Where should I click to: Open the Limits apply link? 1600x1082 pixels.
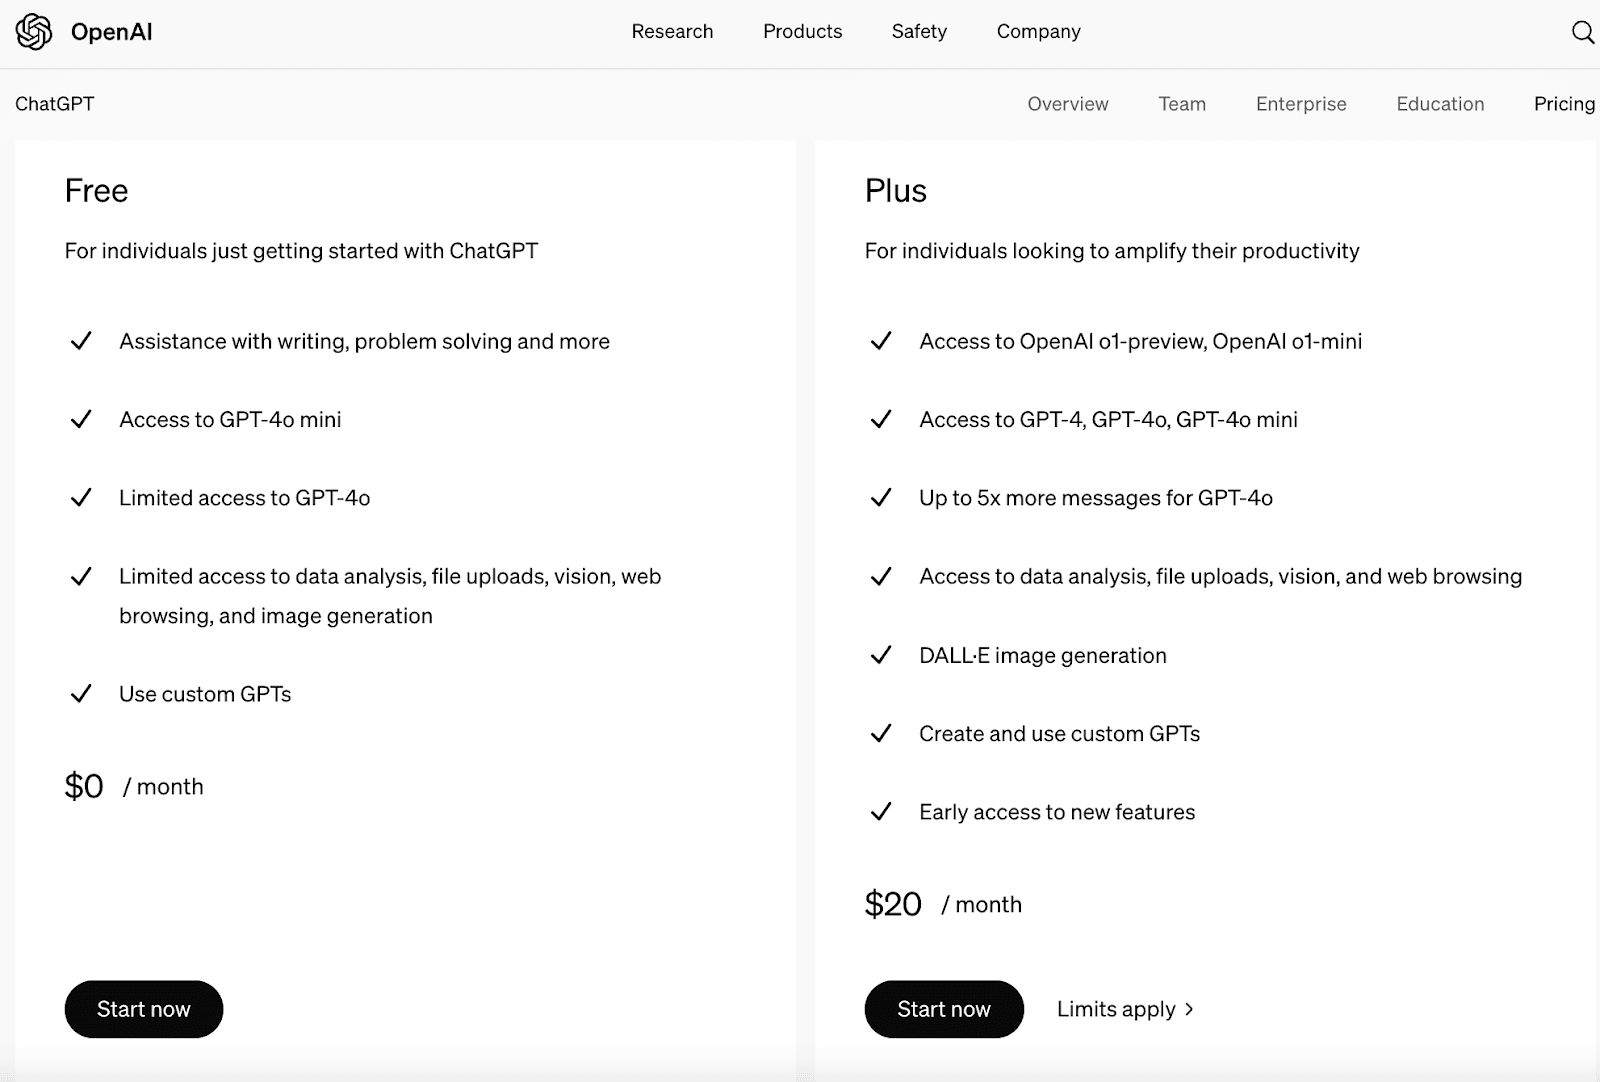pyautogui.click(x=1125, y=1009)
